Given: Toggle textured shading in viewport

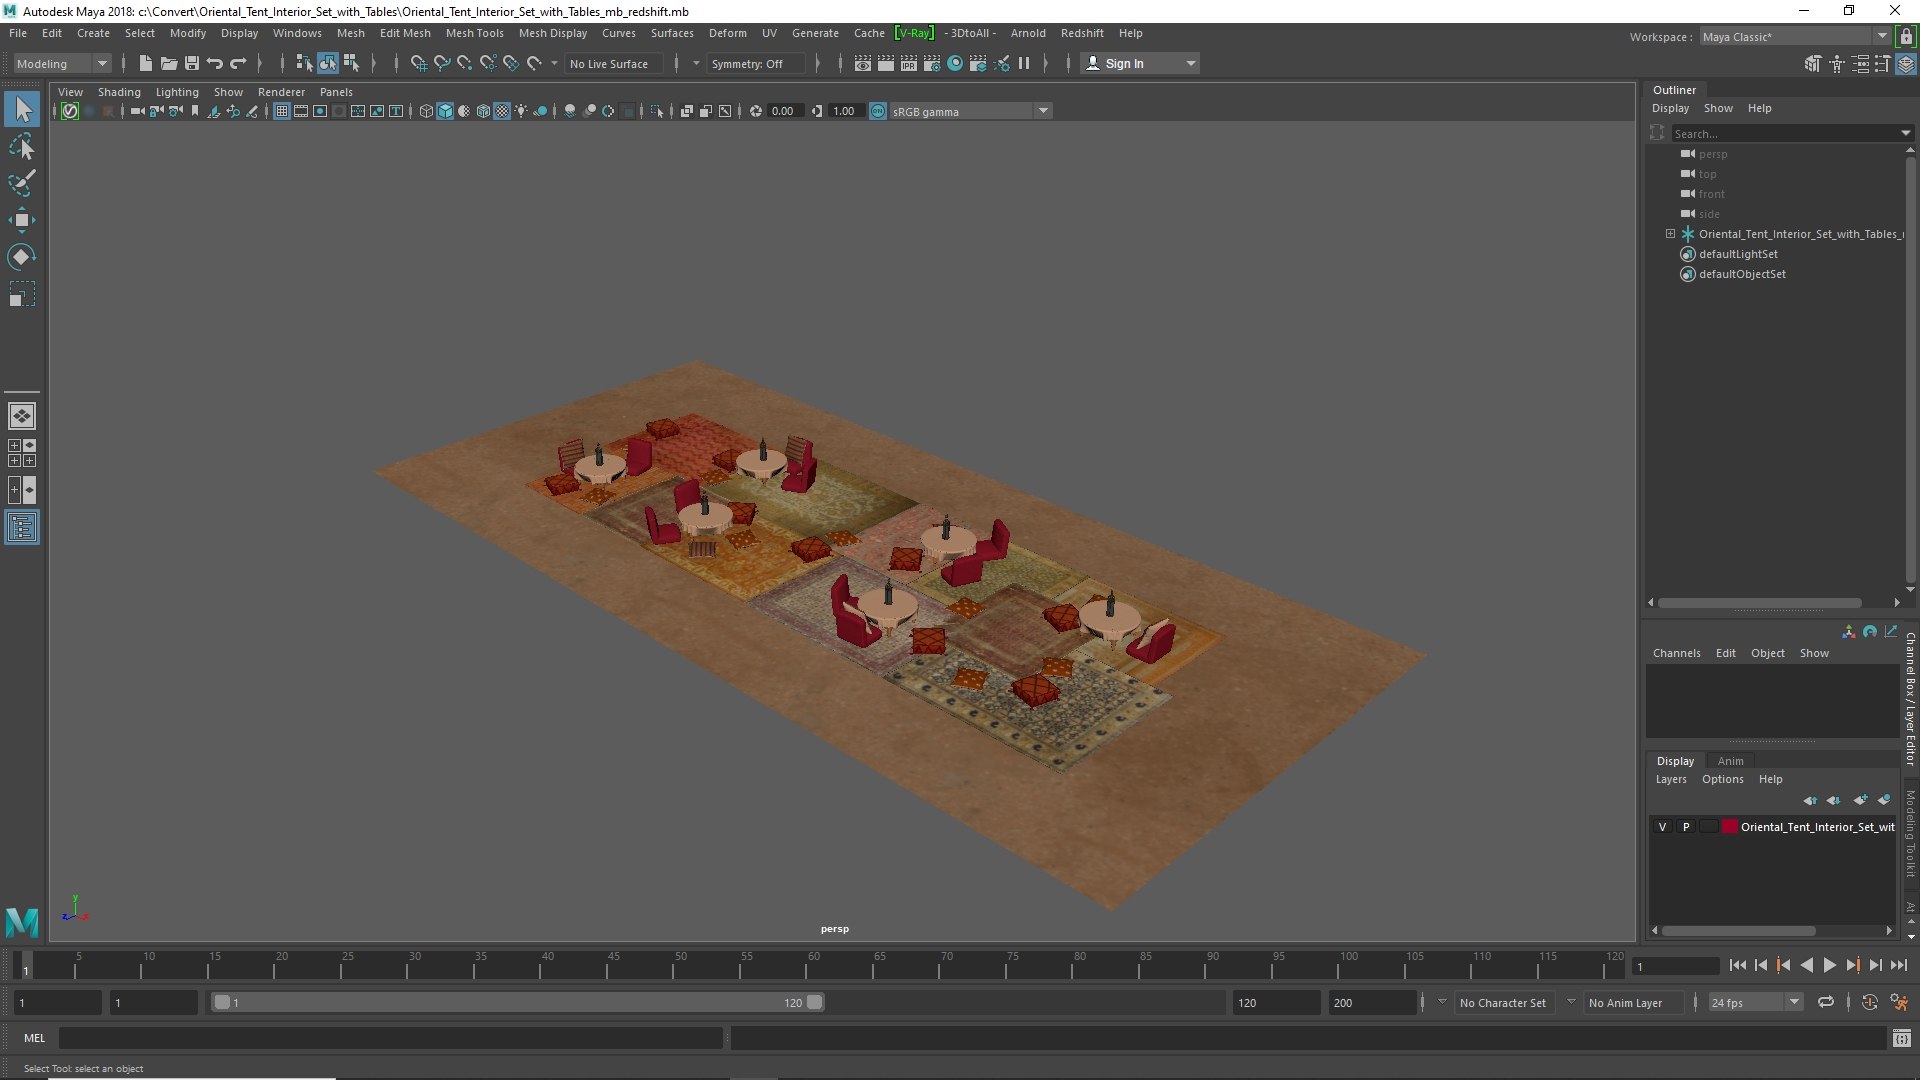Looking at the screenshot, I should coord(503,111).
